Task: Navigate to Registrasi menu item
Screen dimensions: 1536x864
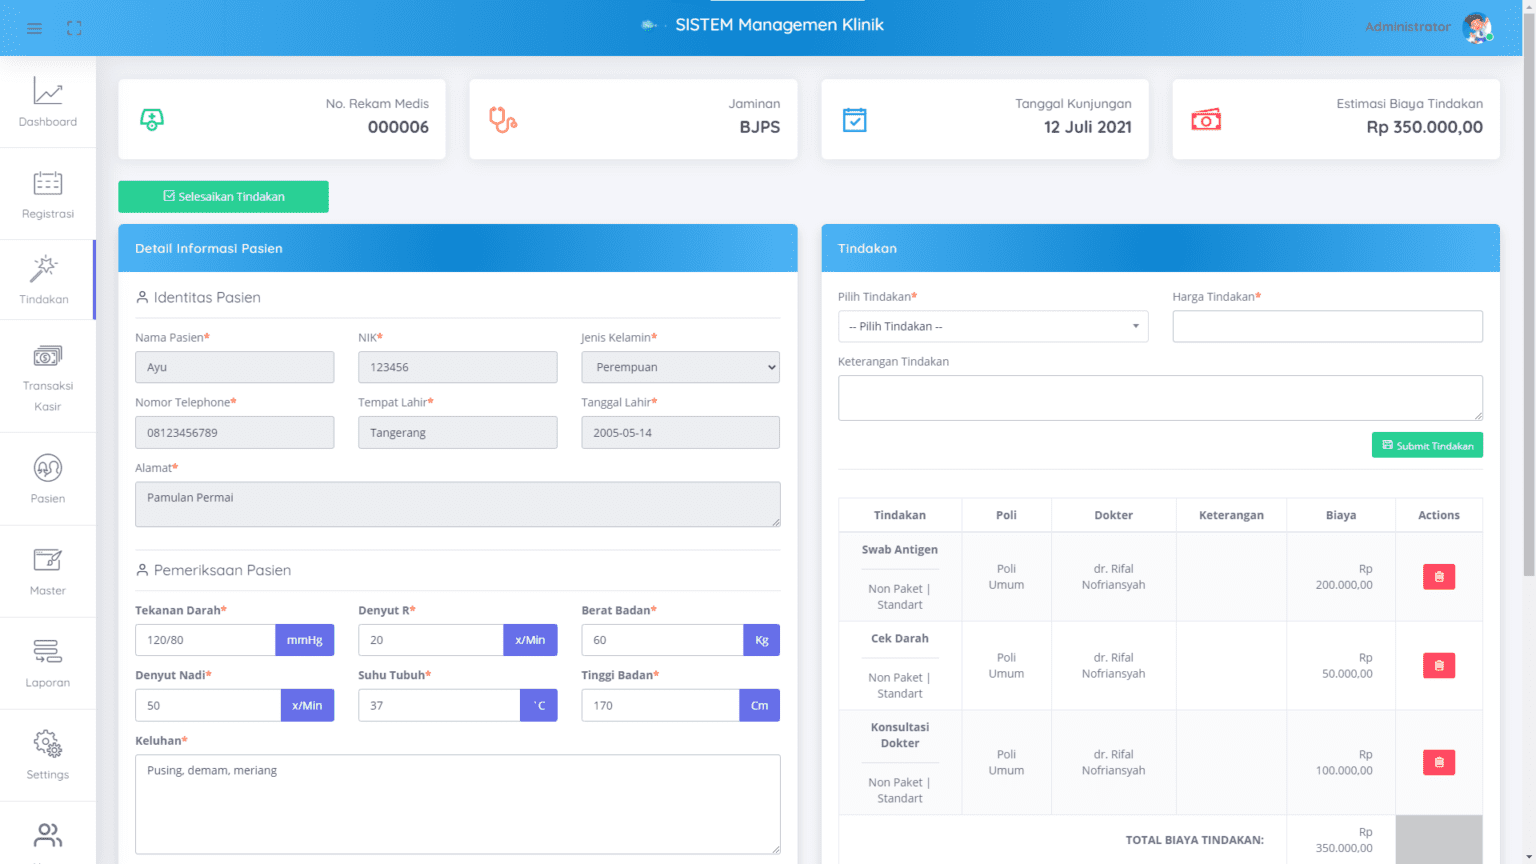Action: pyautogui.click(x=48, y=194)
